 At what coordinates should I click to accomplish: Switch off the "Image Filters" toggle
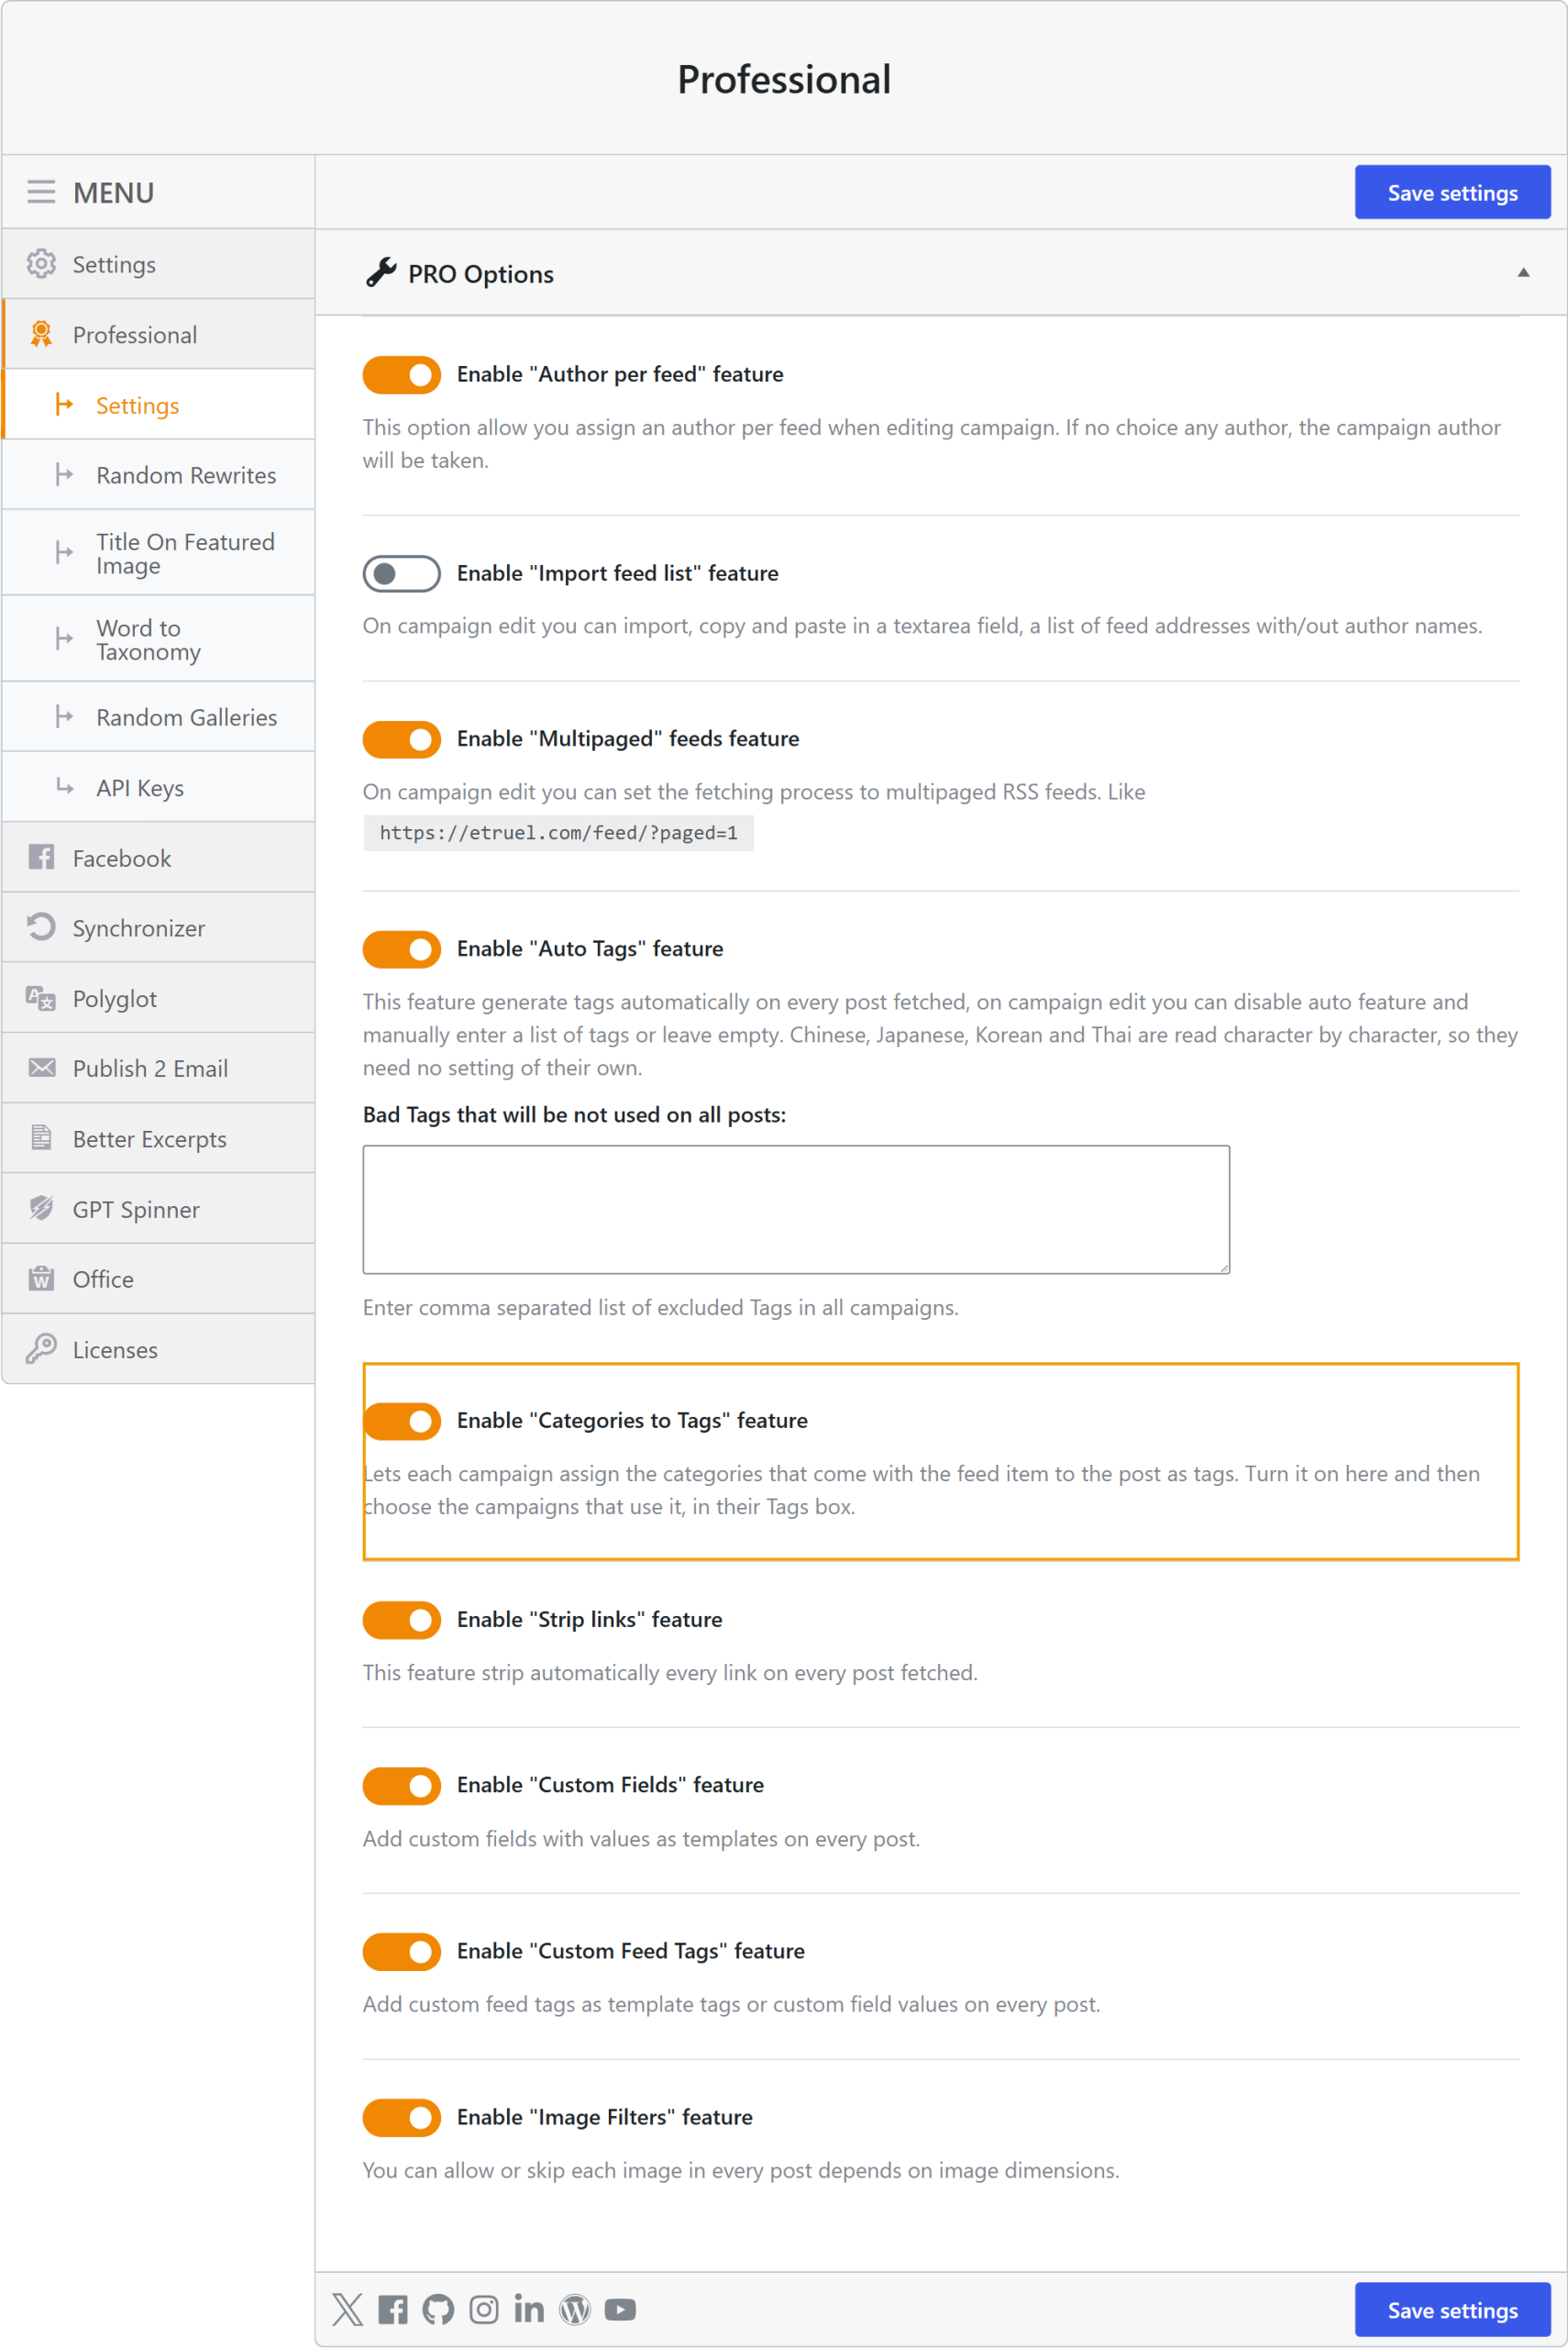coord(402,2118)
